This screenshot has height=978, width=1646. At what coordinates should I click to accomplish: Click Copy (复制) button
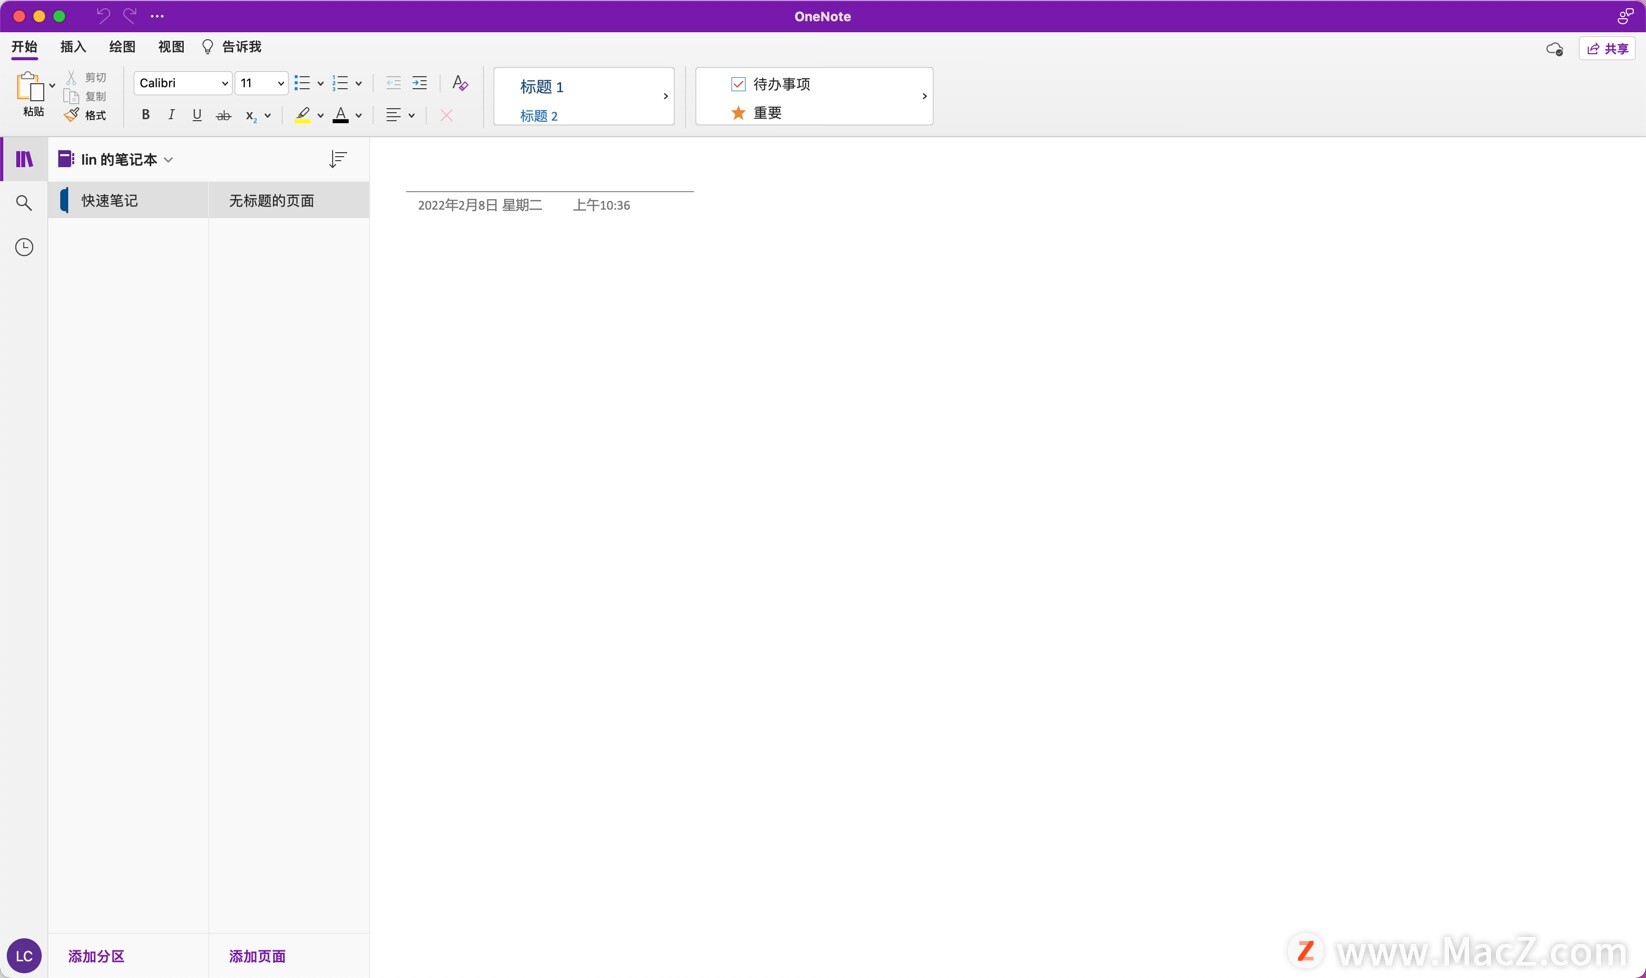pos(86,96)
